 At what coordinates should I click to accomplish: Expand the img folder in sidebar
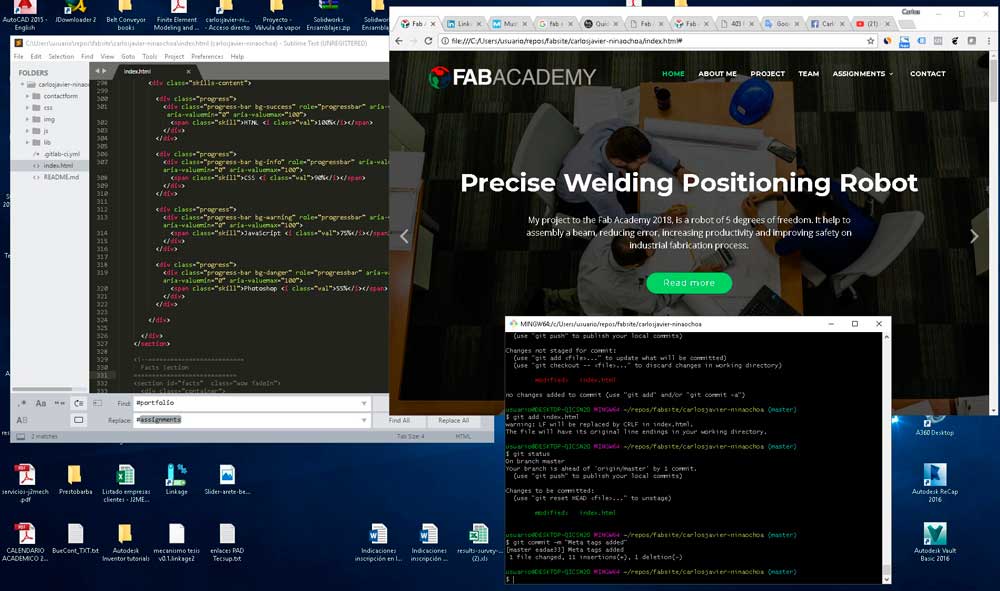27,119
